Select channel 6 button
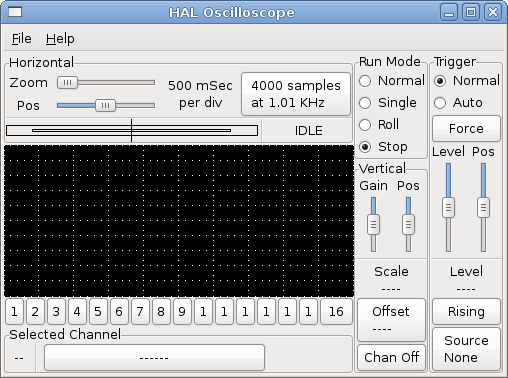This screenshot has width=508, height=378. pos(119,312)
